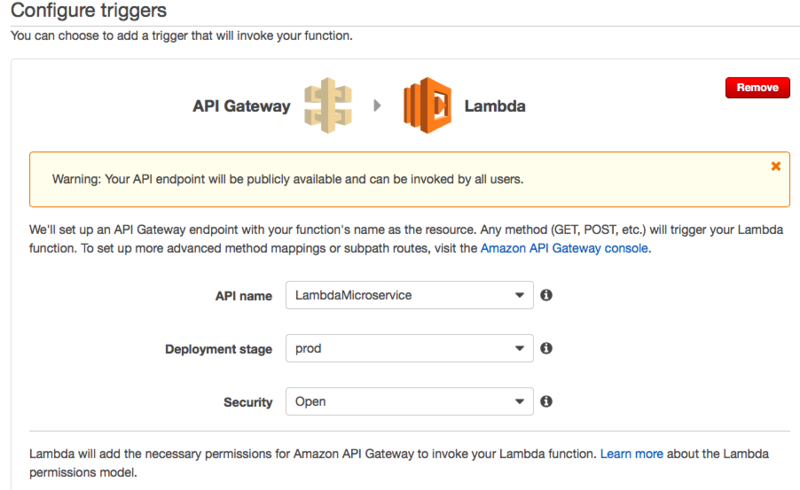Show info for the Deployment stage field
The height and width of the screenshot is (490, 800).
pyautogui.click(x=546, y=348)
